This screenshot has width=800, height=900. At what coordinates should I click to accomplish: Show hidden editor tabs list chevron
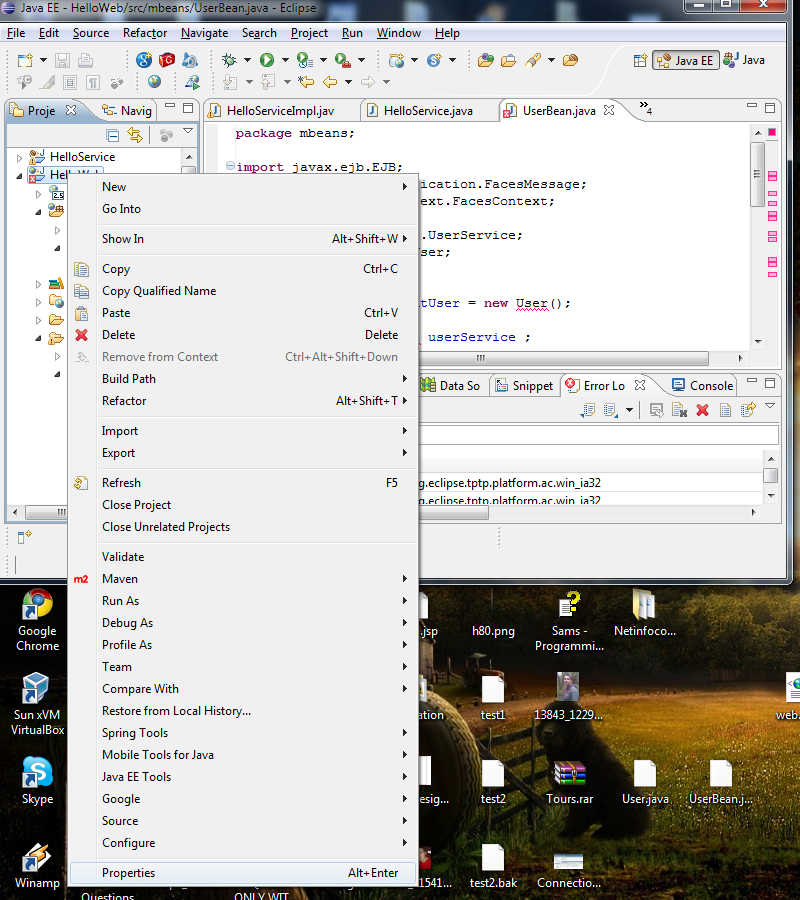(x=645, y=108)
